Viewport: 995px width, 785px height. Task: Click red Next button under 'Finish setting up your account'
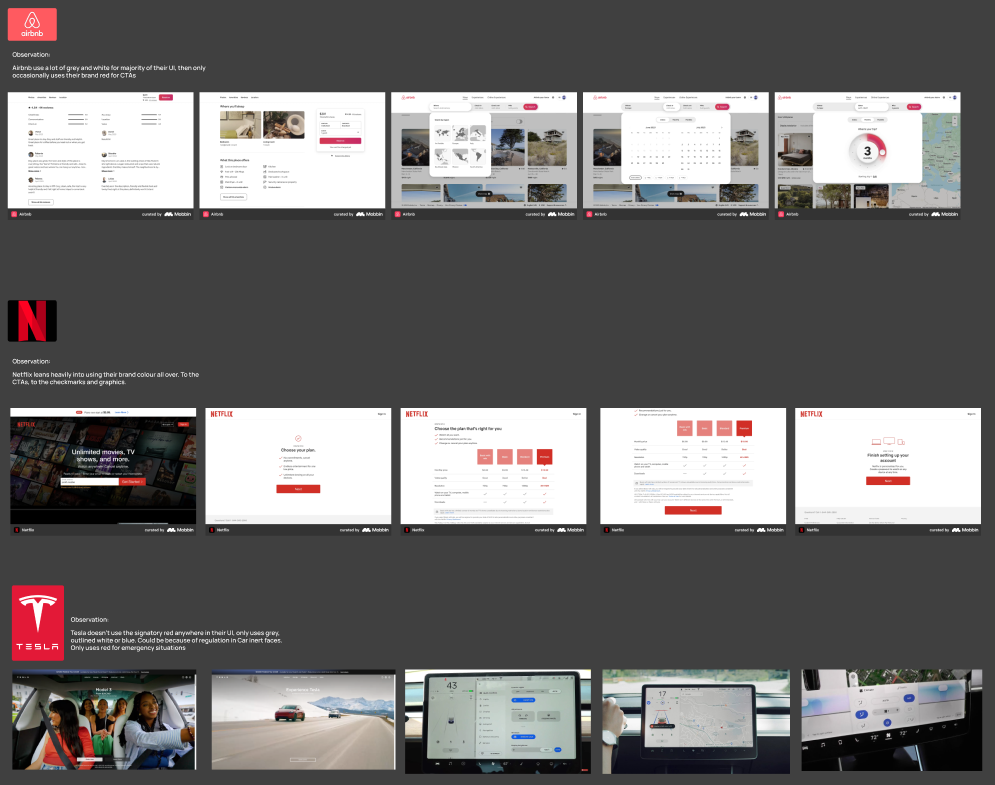888,481
